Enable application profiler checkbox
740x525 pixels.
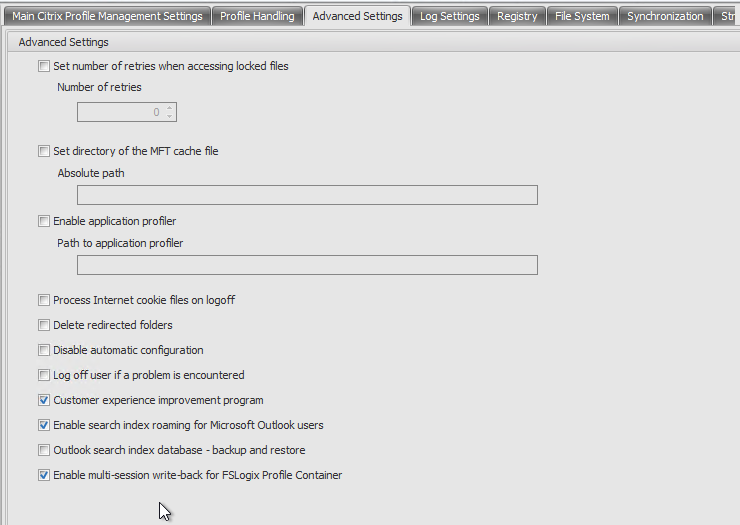point(44,221)
